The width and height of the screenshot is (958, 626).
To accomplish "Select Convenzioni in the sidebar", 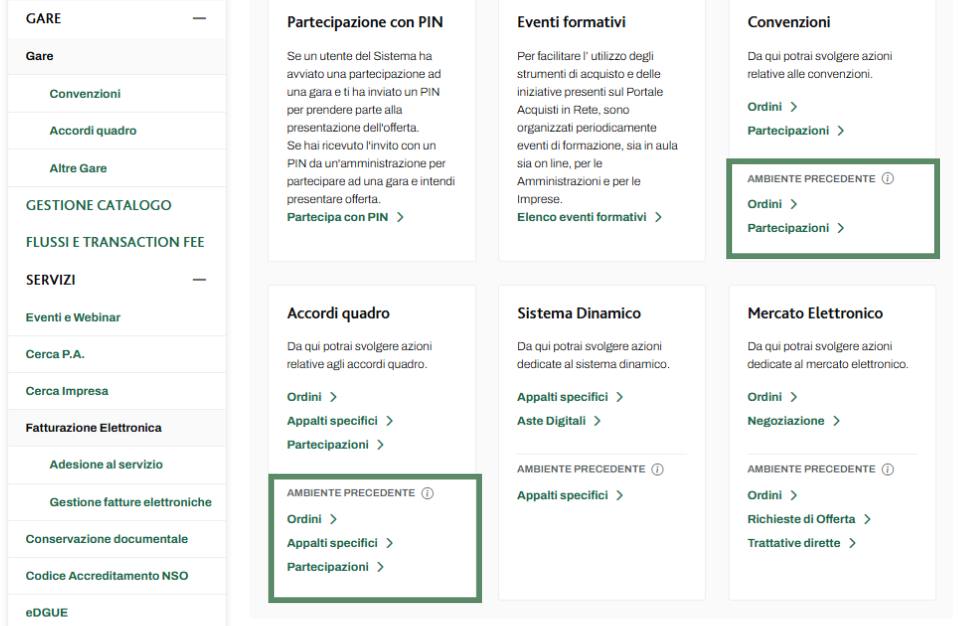I will point(85,94).
